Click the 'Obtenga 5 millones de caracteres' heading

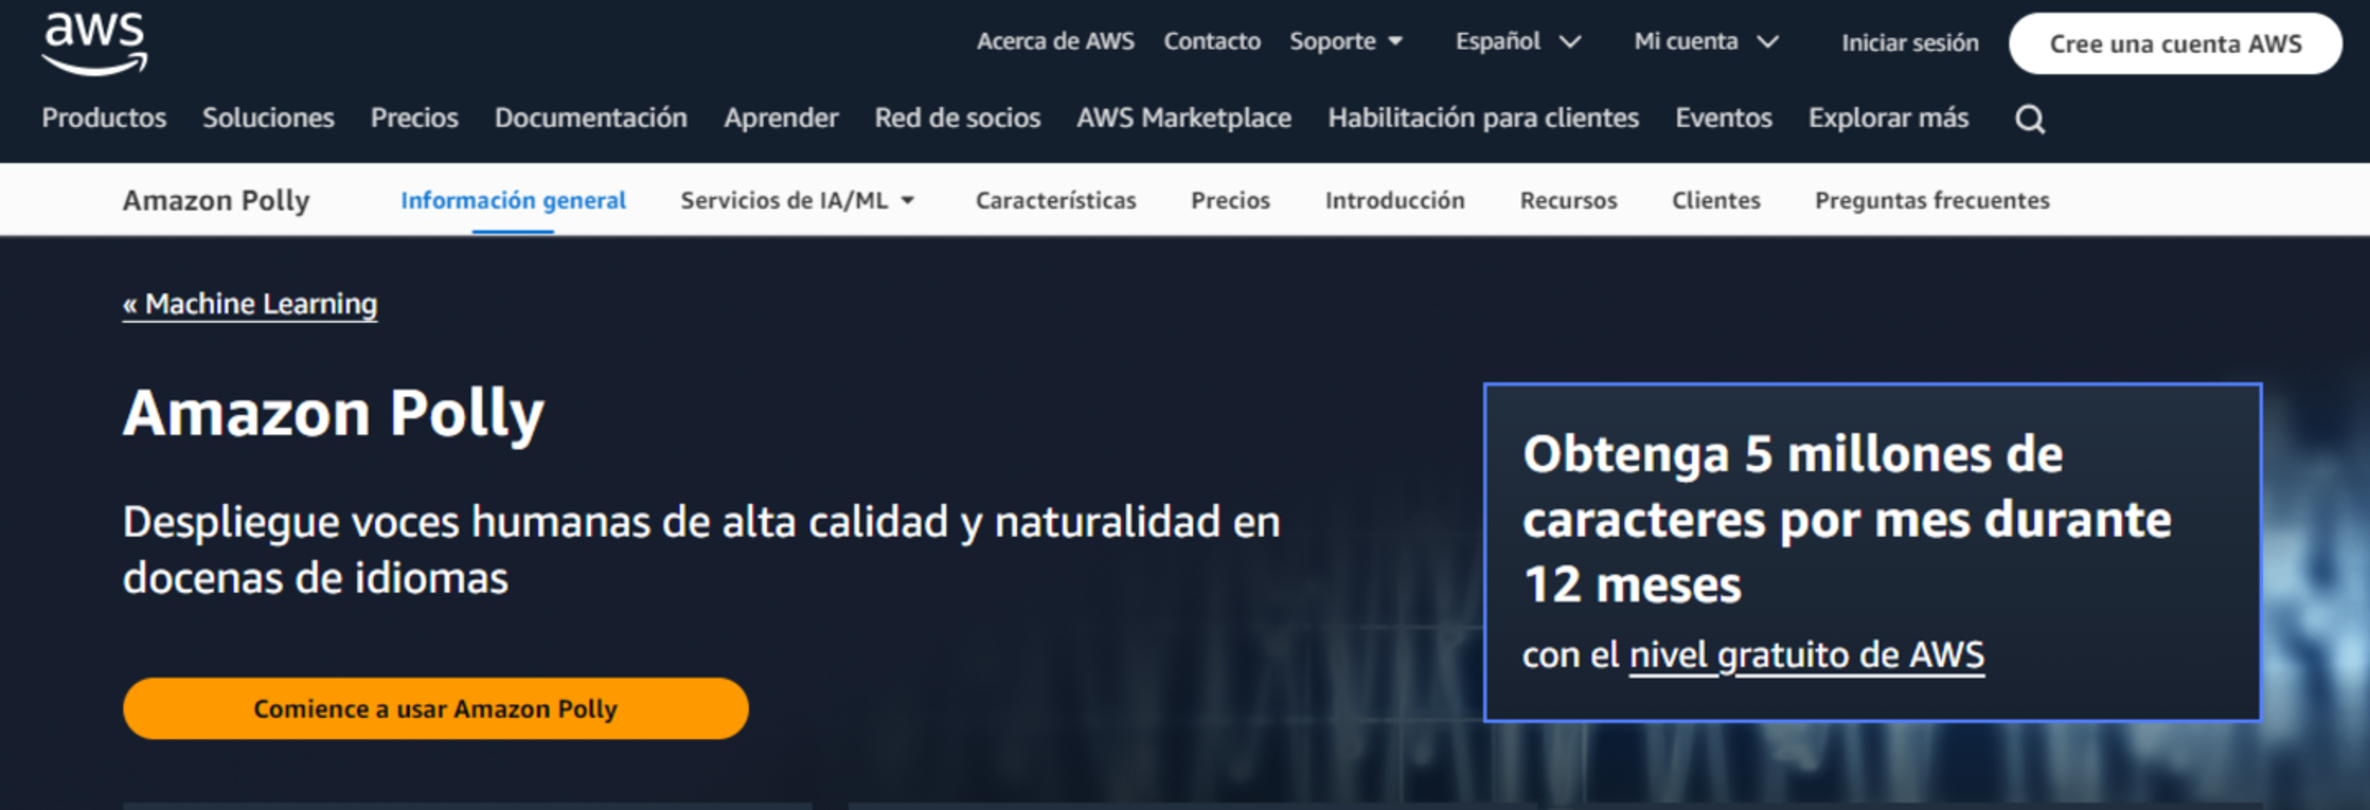pos(1847,519)
